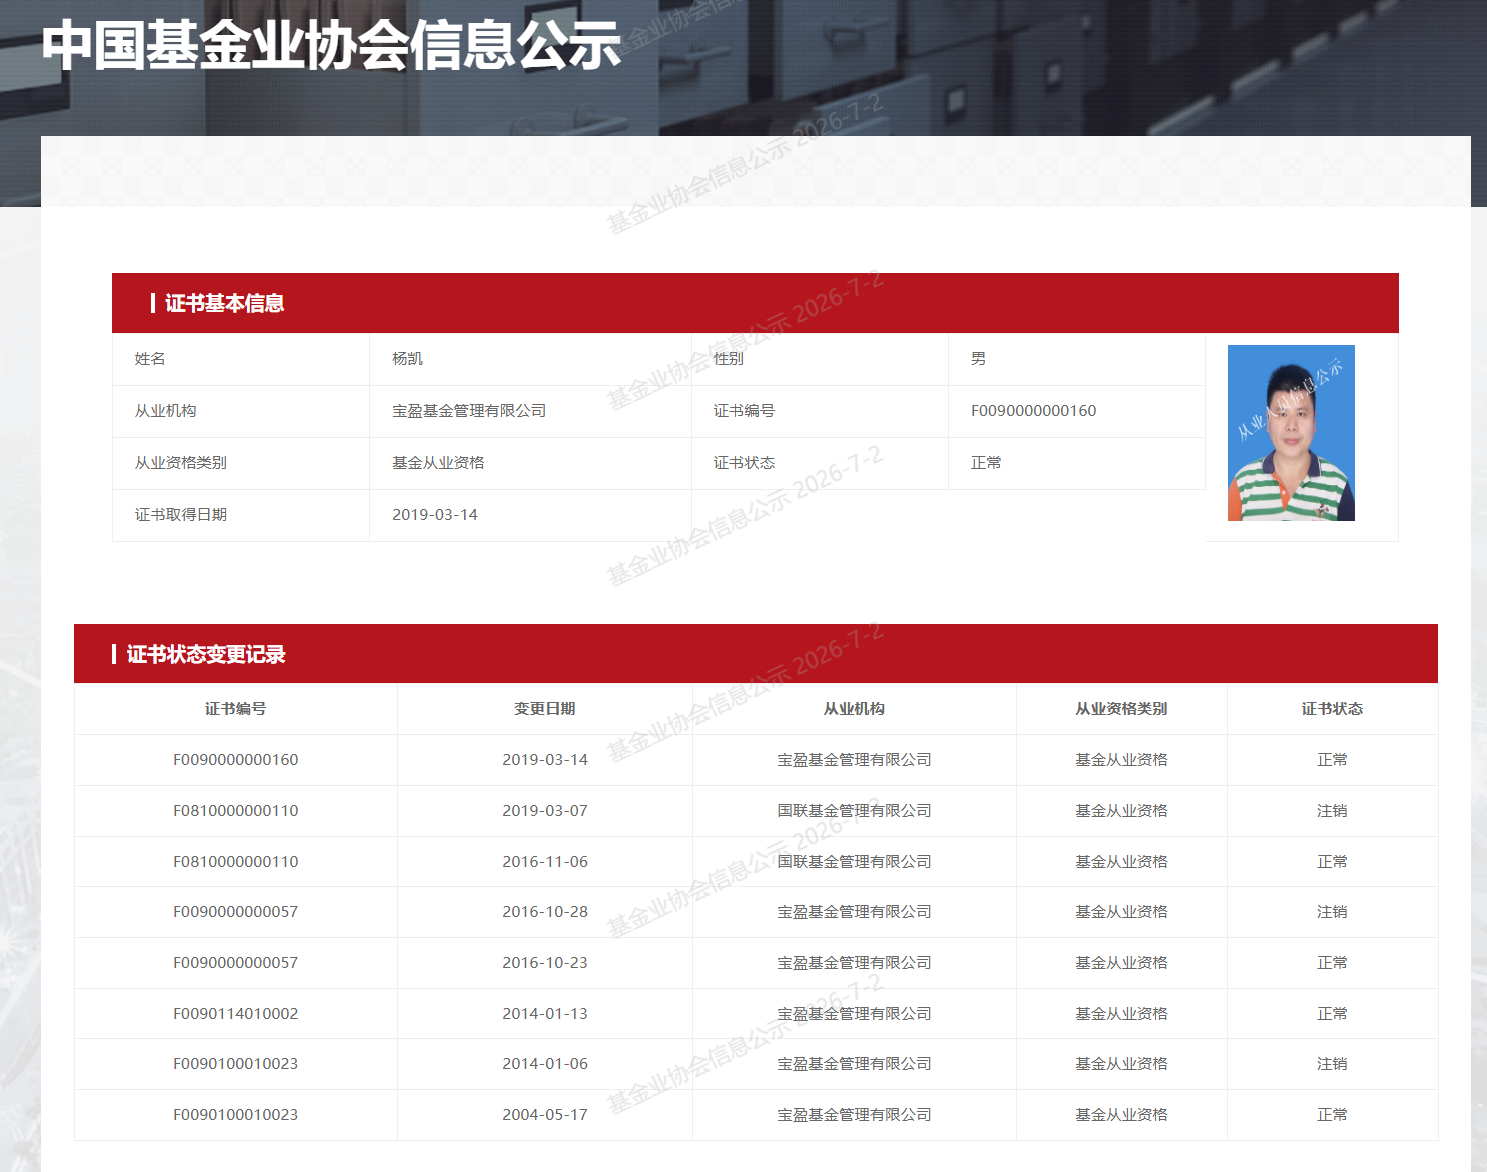Click the 从业机构 column header in change records
This screenshot has height=1172, width=1487.
click(854, 709)
